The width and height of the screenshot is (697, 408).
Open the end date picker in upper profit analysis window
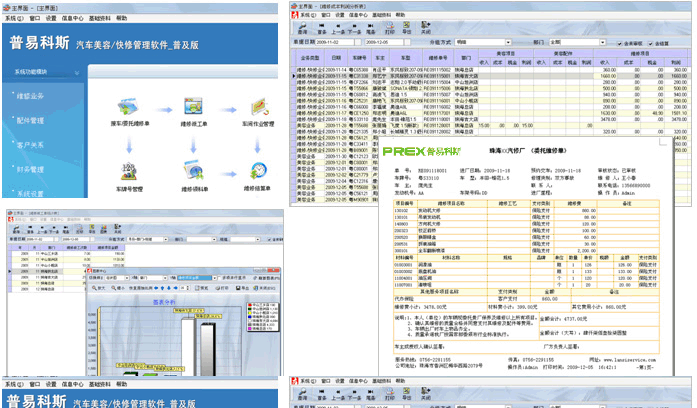(406, 42)
